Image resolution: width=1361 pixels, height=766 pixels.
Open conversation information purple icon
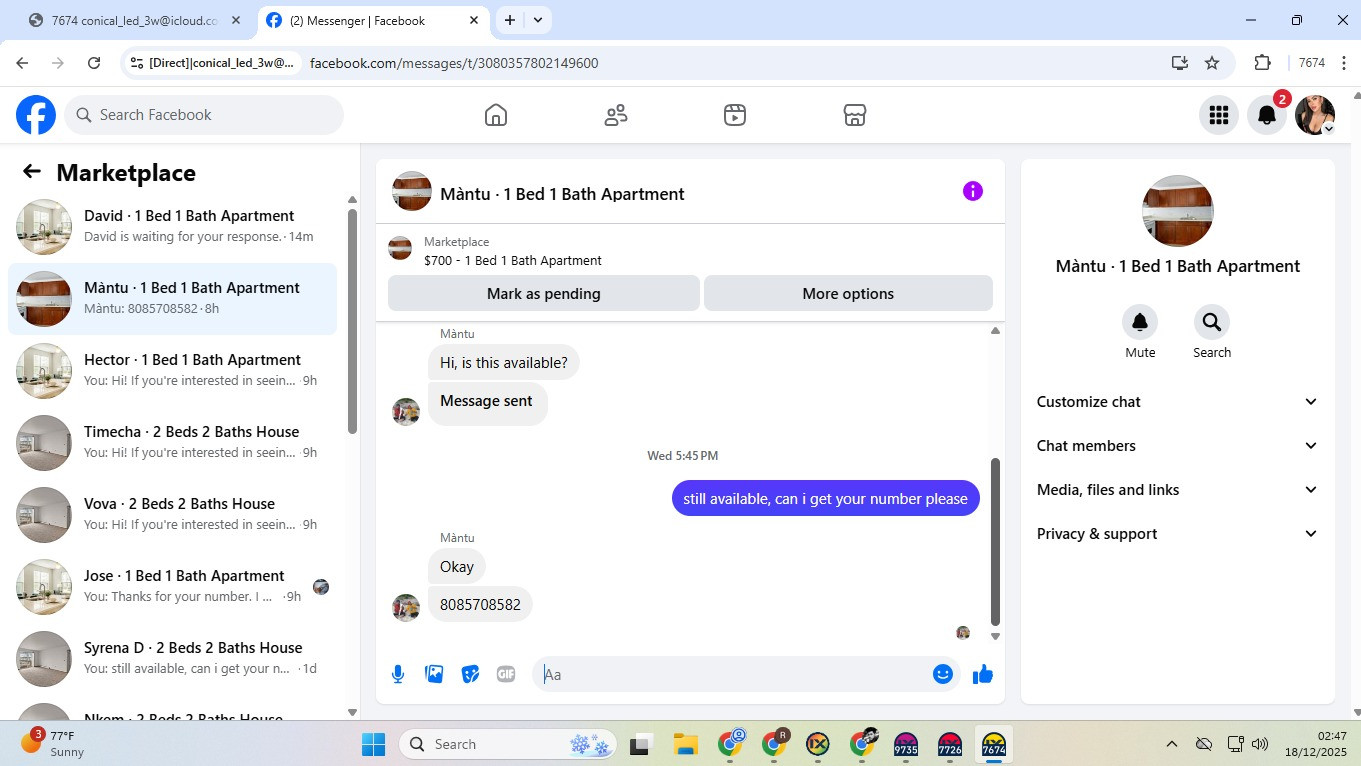click(973, 191)
